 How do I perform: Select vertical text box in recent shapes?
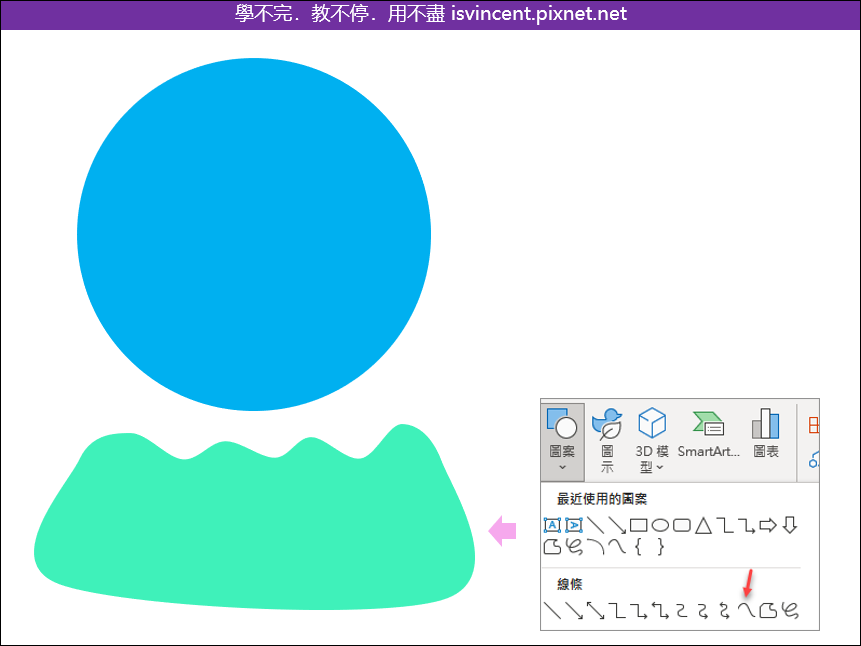point(574,525)
